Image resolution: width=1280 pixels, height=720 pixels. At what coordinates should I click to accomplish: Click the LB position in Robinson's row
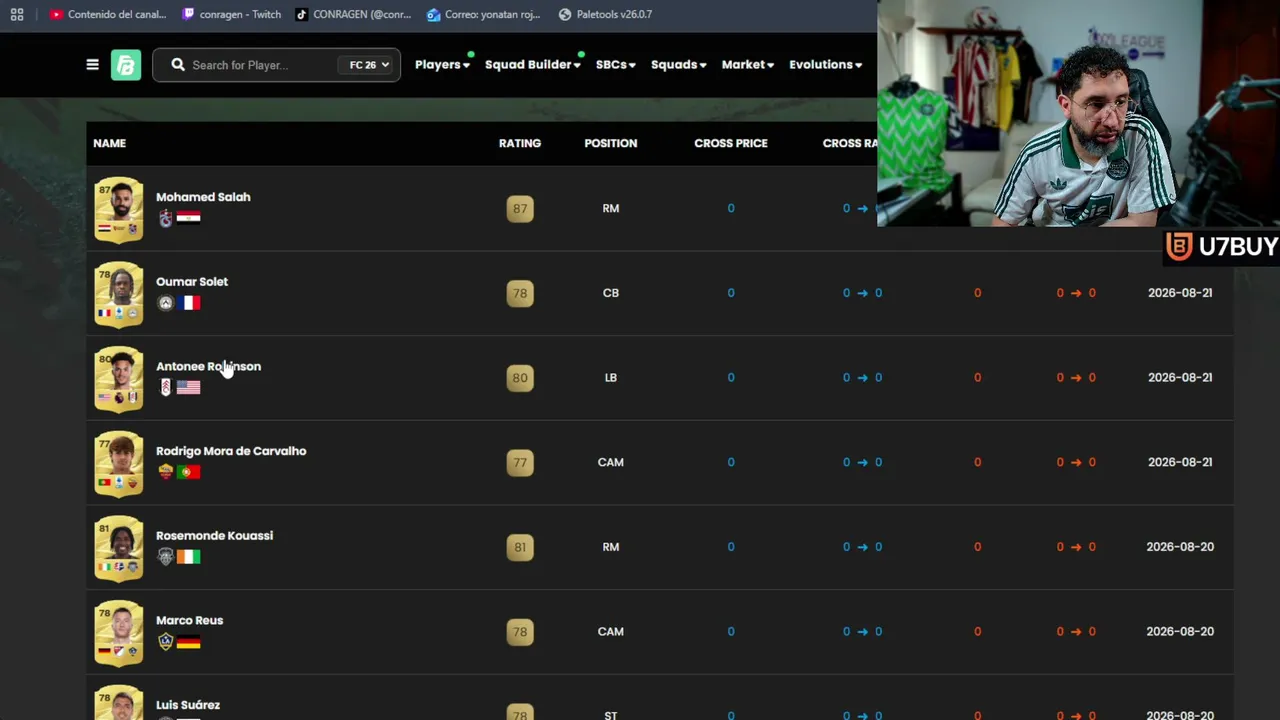[611, 378]
